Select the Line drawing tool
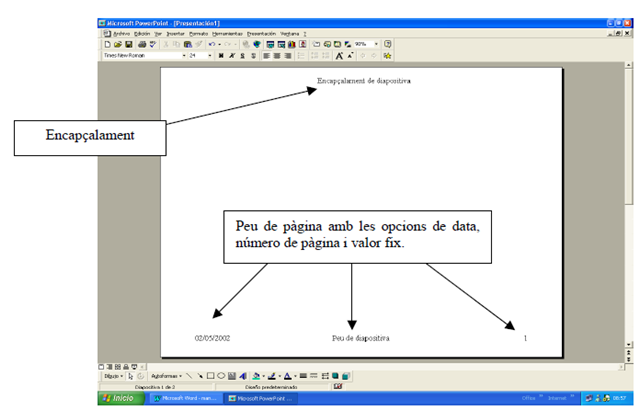Viewport: 642px width, 414px height. point(189,376)
